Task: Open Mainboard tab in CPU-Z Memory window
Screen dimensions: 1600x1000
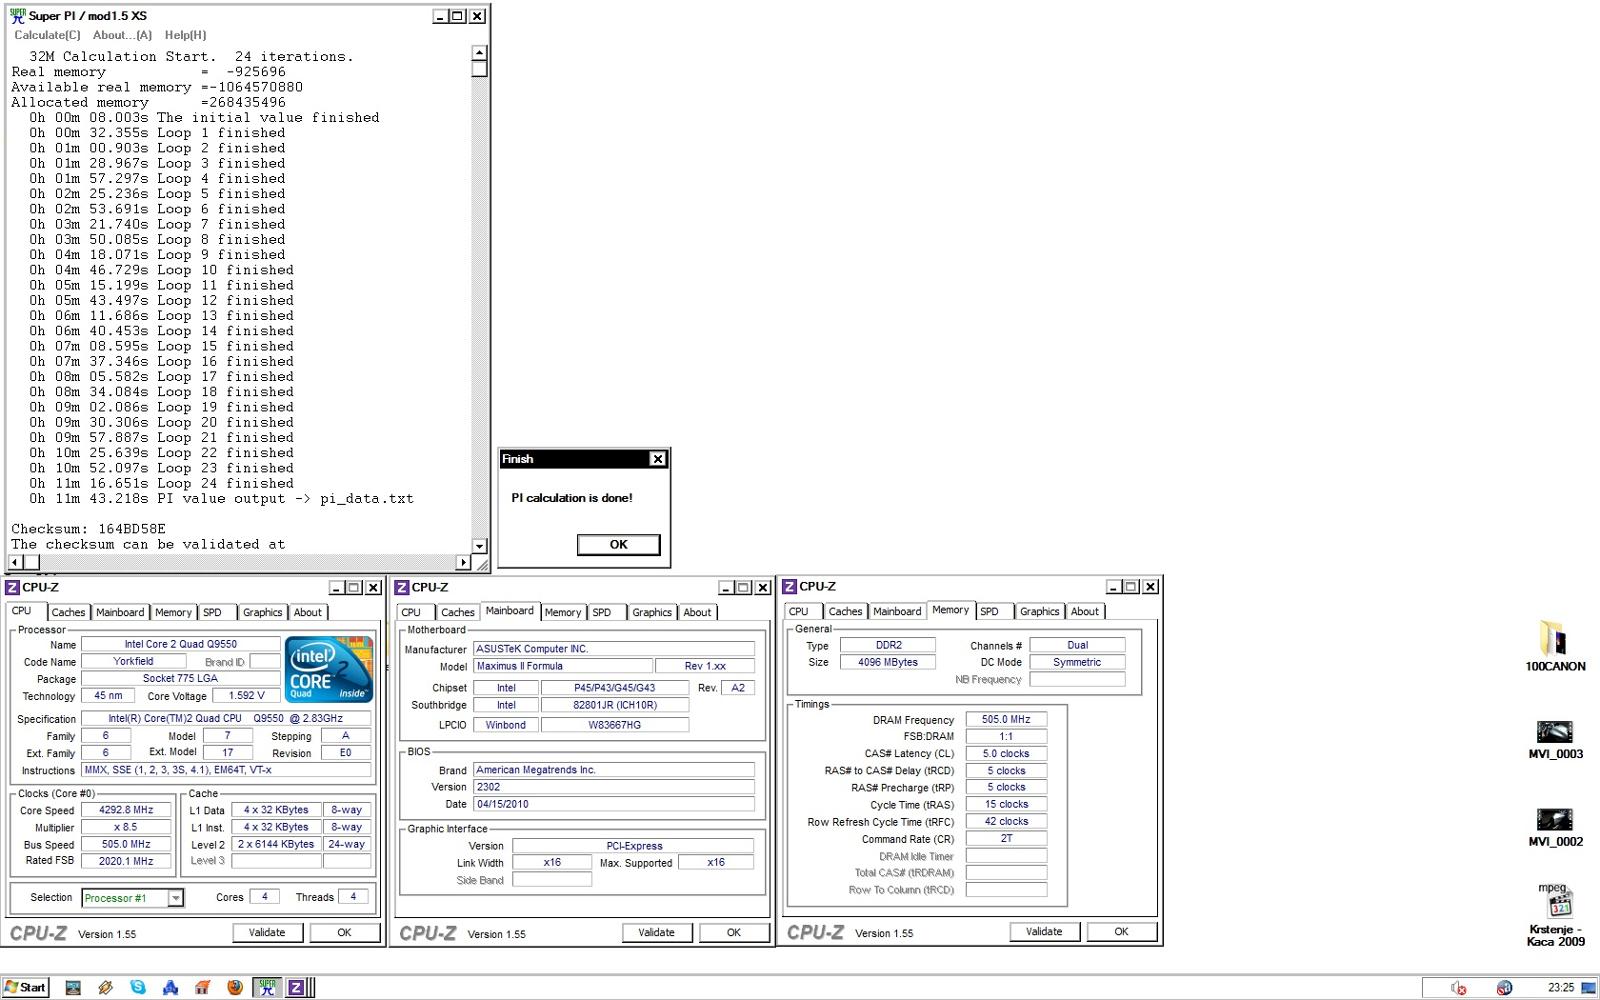Action: pos(897,611)
